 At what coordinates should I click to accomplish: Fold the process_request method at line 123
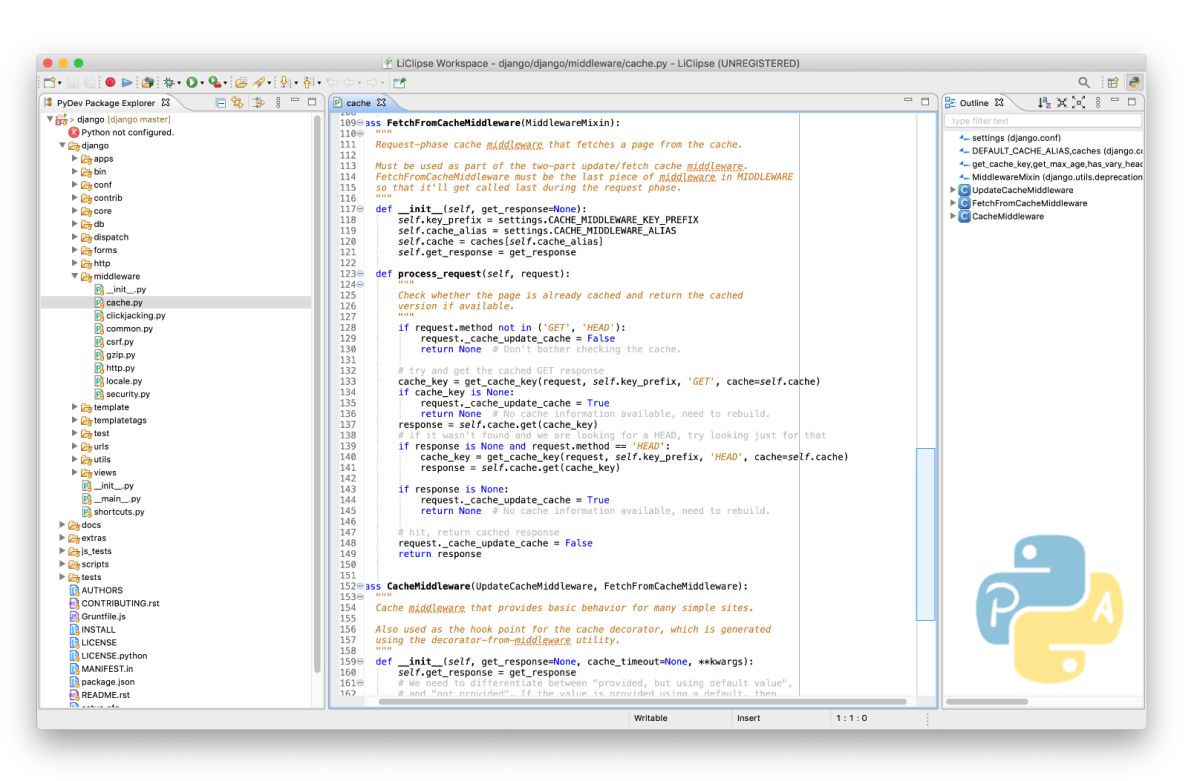(361, 274)
